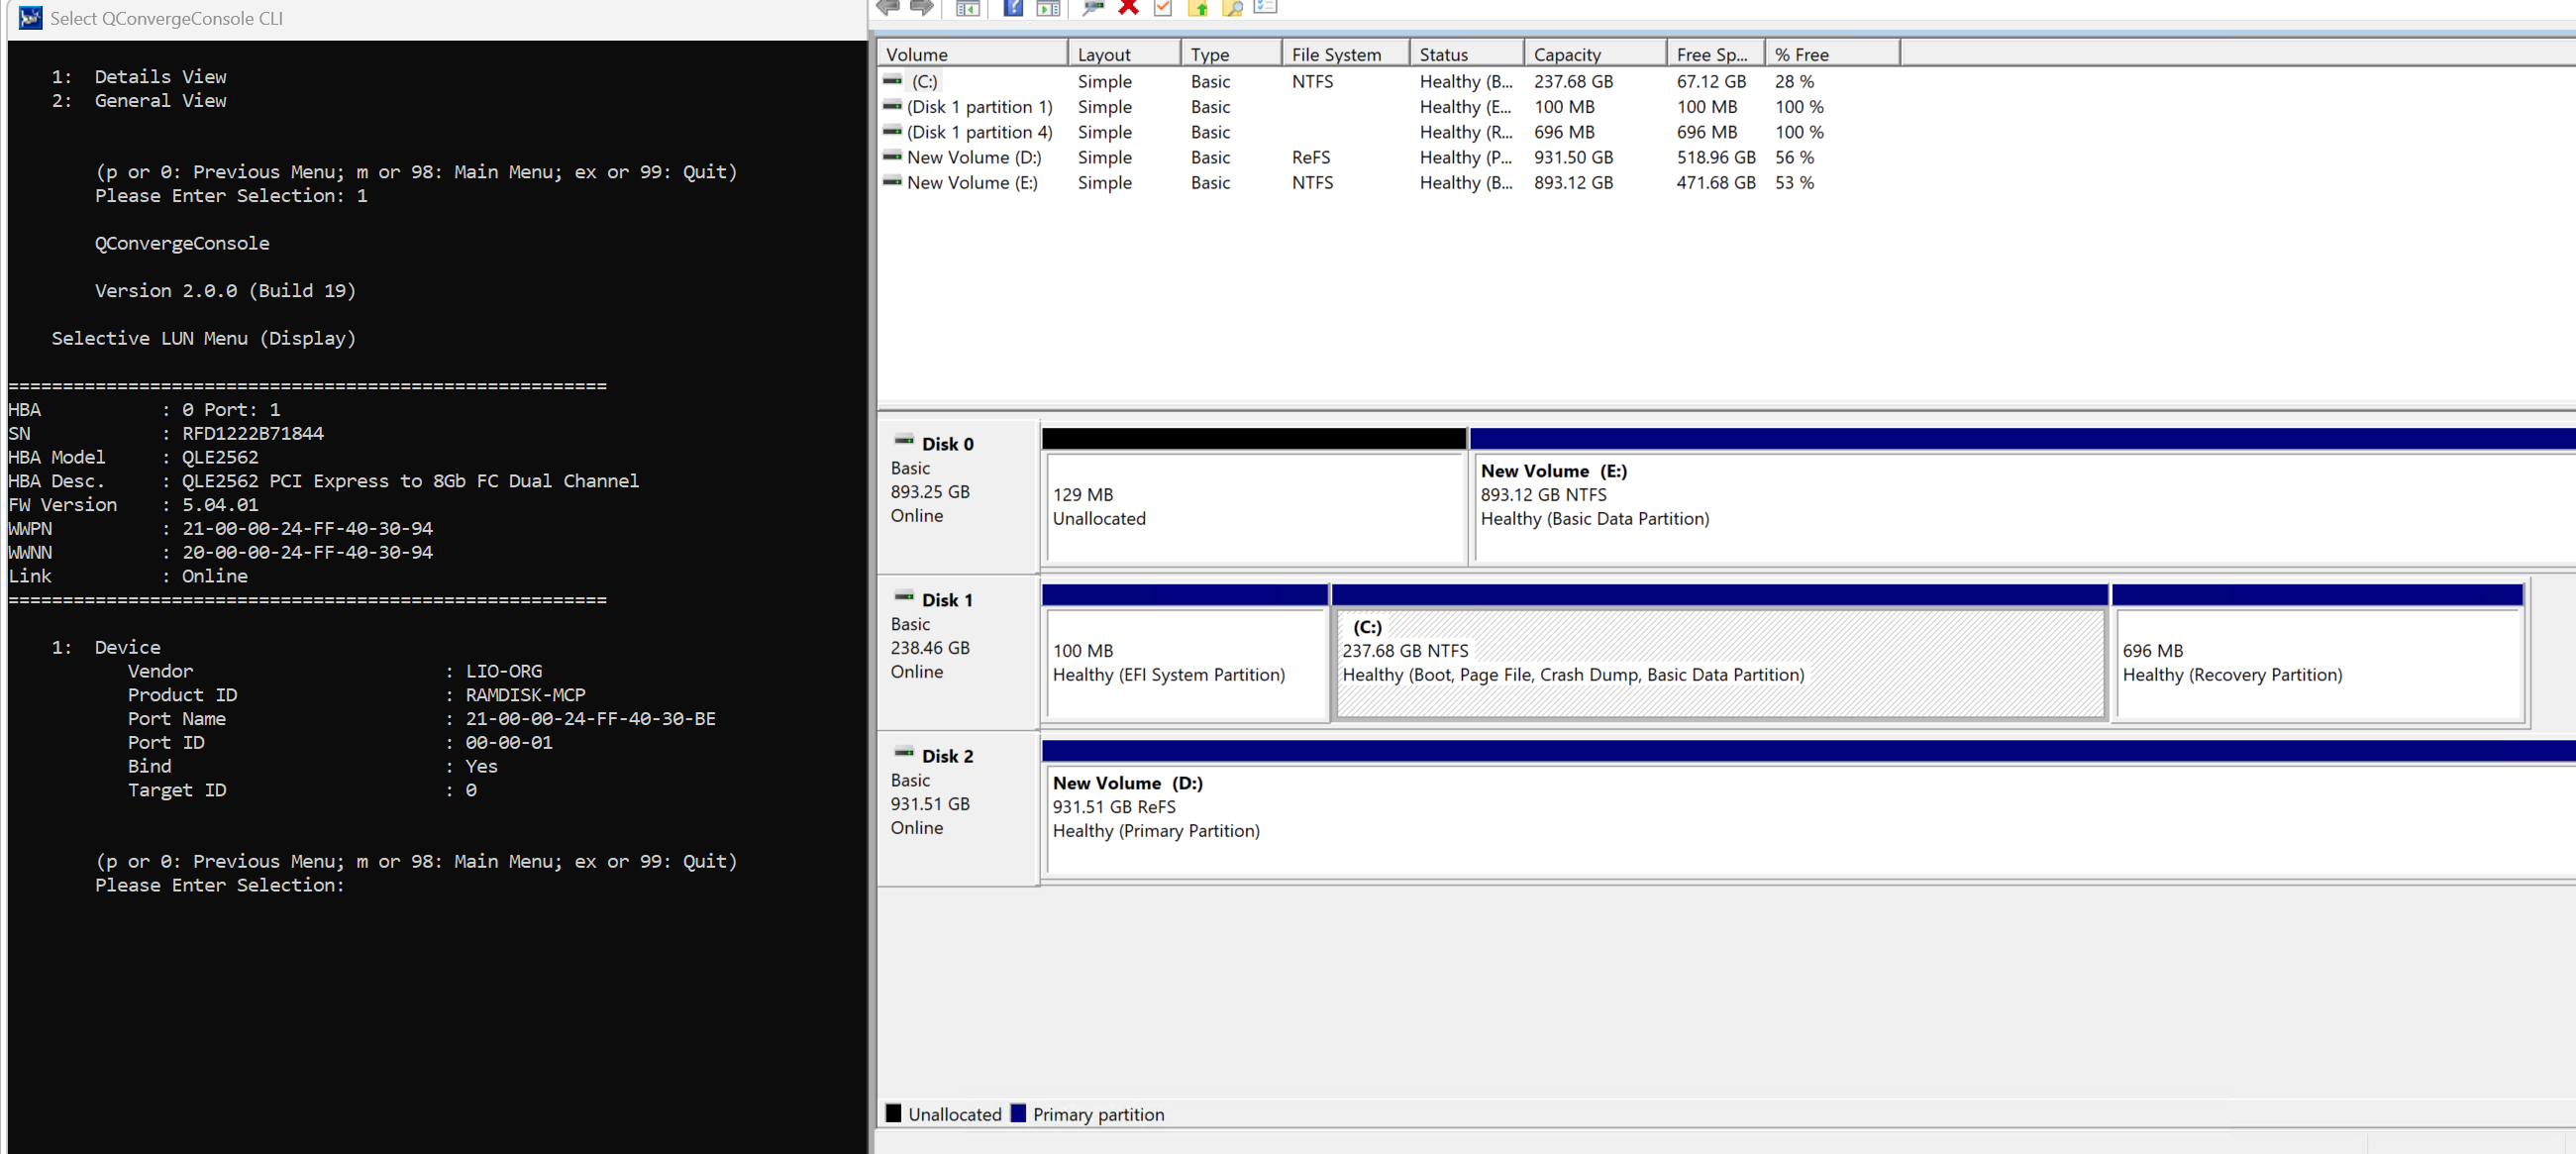Sort by the Layout column header
The image size is (2576, 1154).
[x=1124, y=54]
